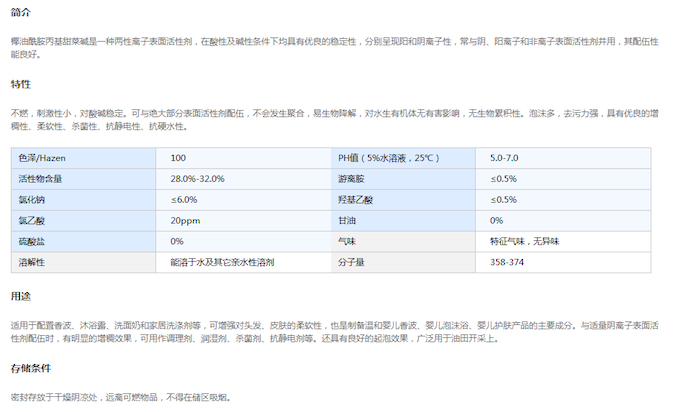Image resolution: width=678 pixels, height=412 pixels.
Task: Click the 分子量 label cell
Action: [403, 262]
